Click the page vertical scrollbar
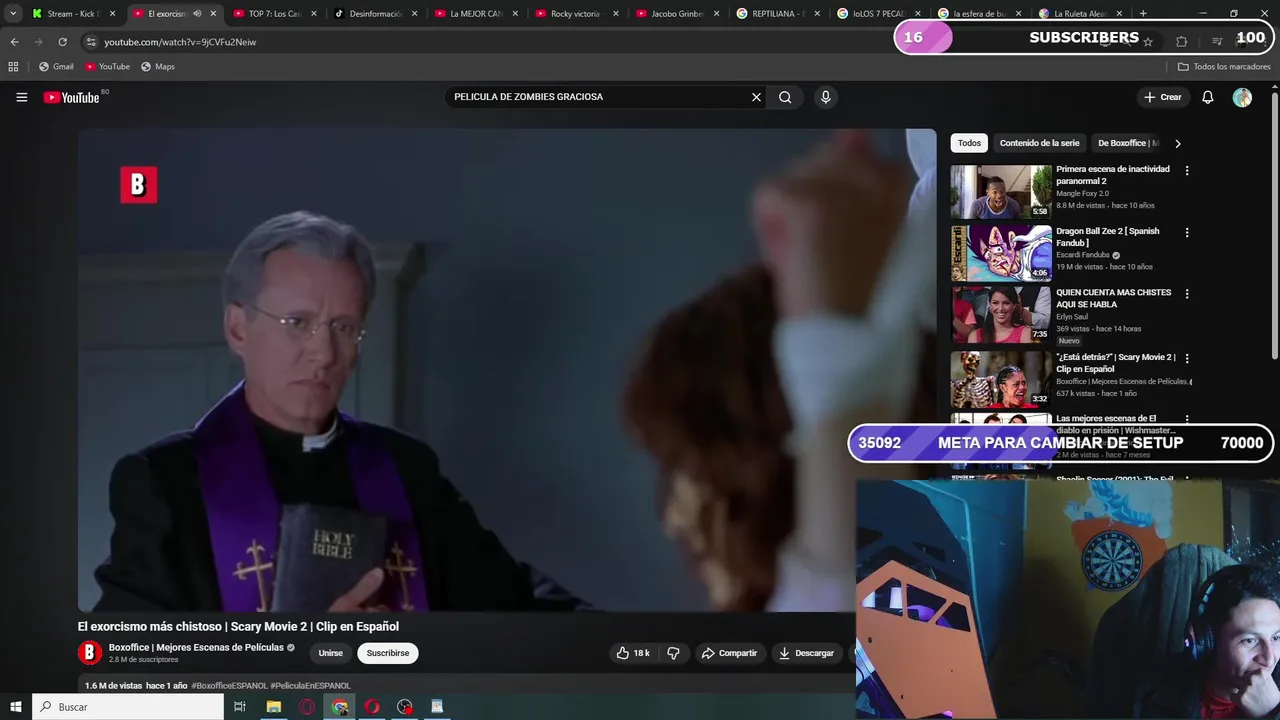 1275,225
